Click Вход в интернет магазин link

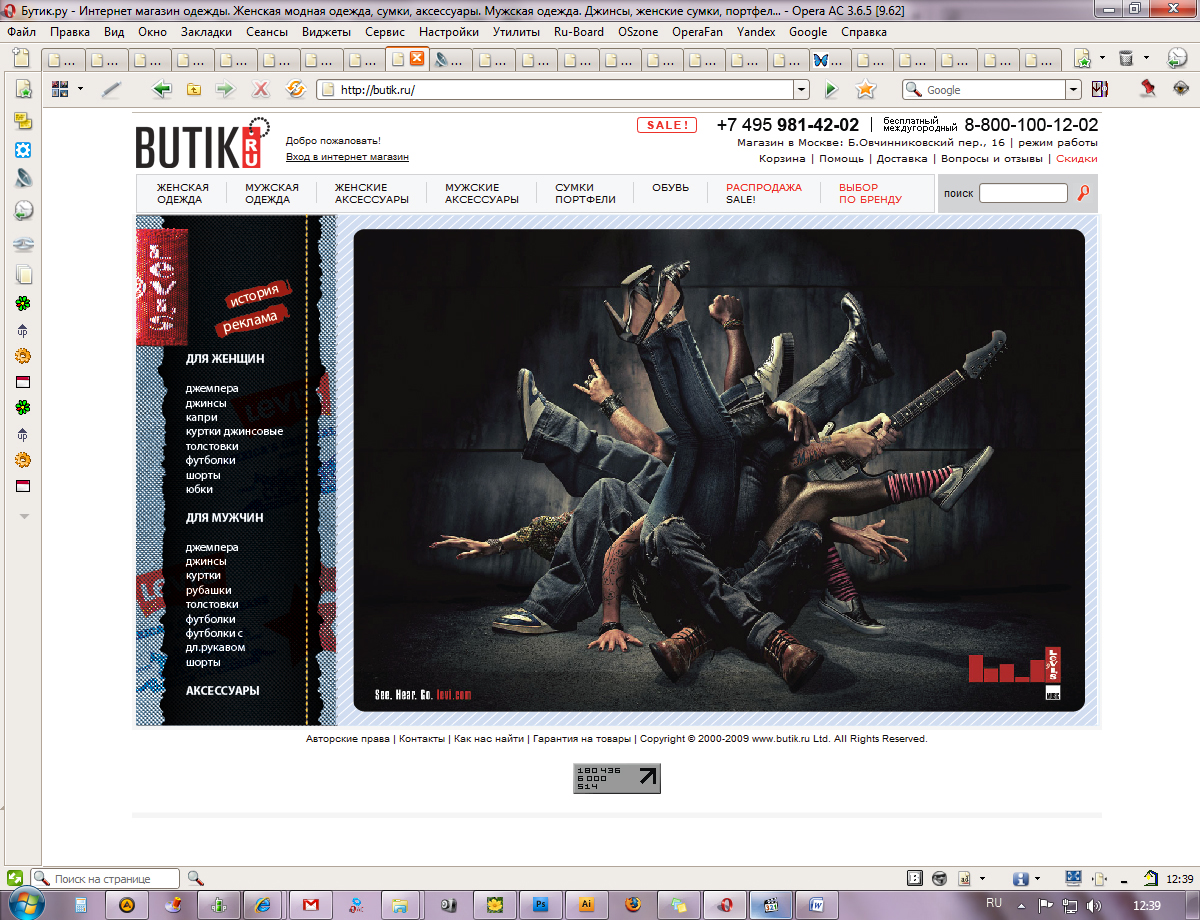pos(347,157)
